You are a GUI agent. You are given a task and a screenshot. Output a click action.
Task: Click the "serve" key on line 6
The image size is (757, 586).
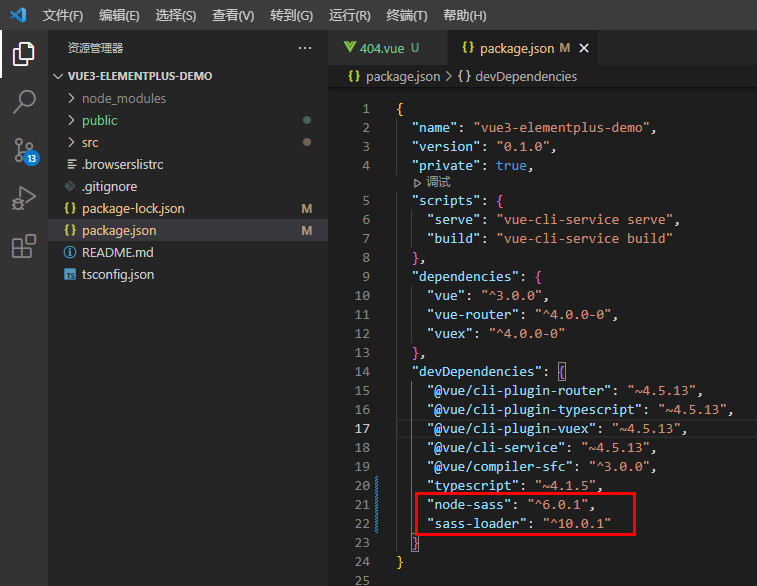point(453,220)
